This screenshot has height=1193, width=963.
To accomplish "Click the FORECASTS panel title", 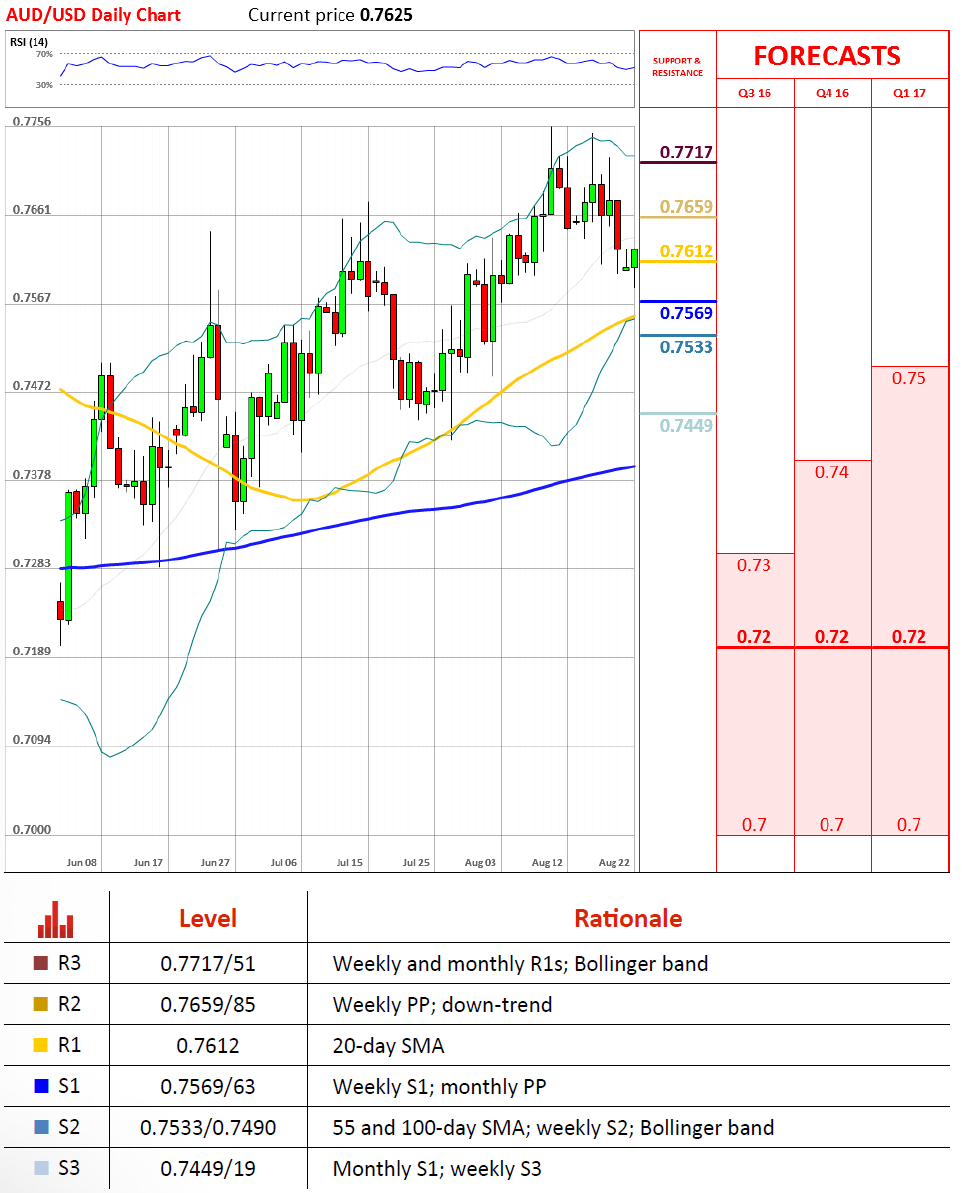I will 827,56.
